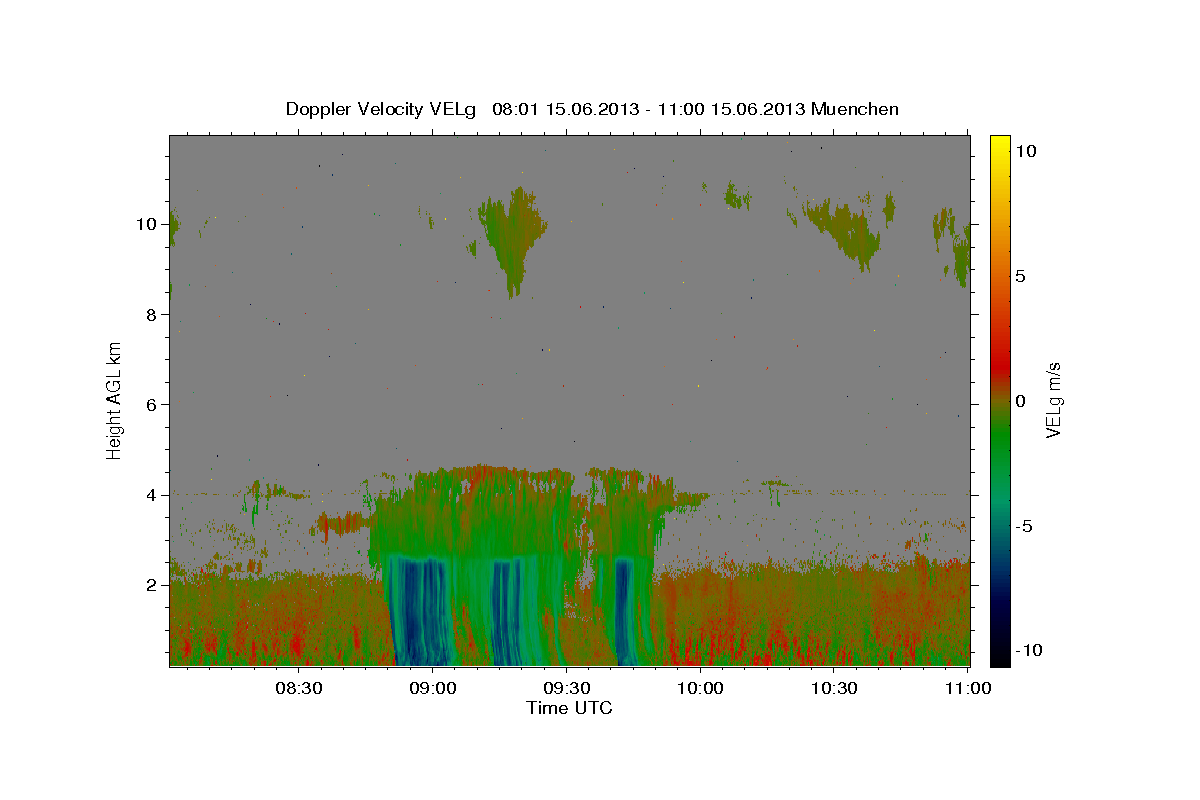Click the colorbar value -10 label
Image resolution: width=1200 pixels, height=800 pixels.
click(x=1030, y=651)
